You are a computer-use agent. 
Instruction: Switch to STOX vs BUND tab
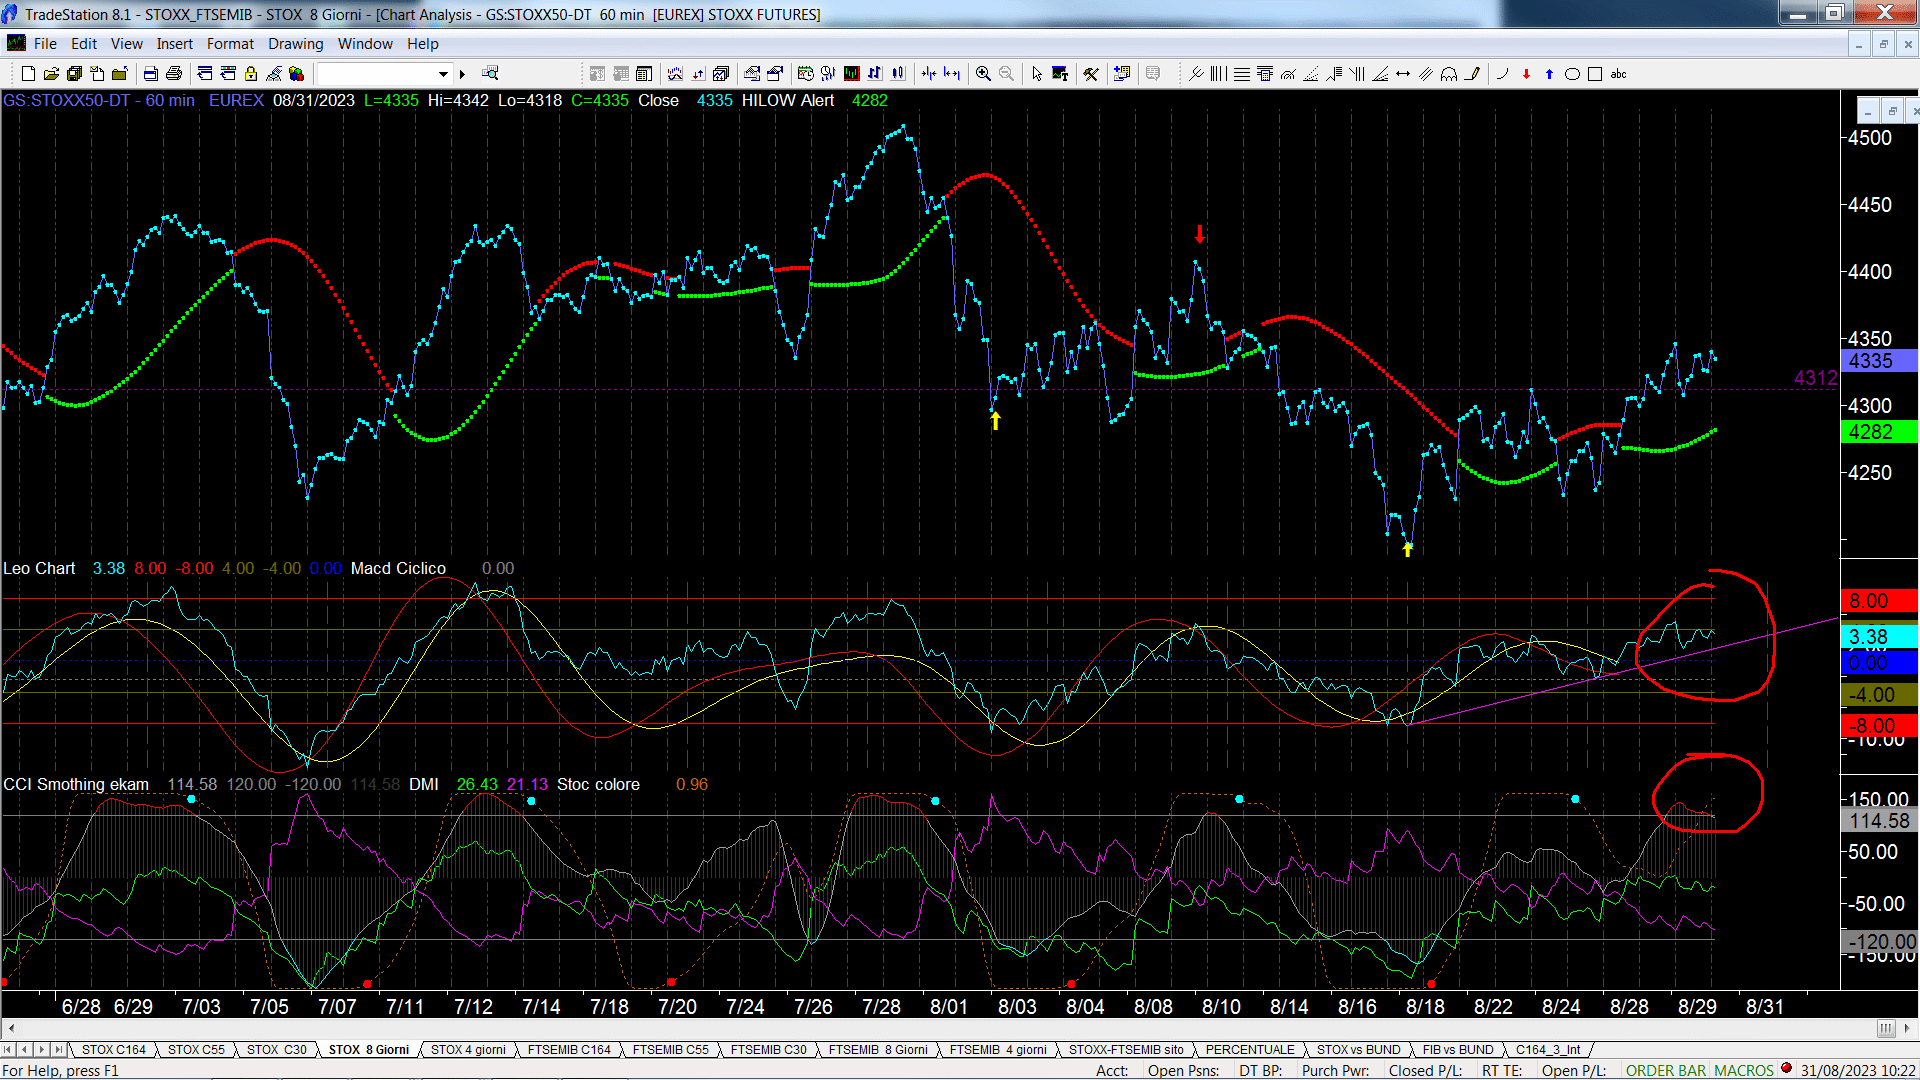point(1359,1050)
